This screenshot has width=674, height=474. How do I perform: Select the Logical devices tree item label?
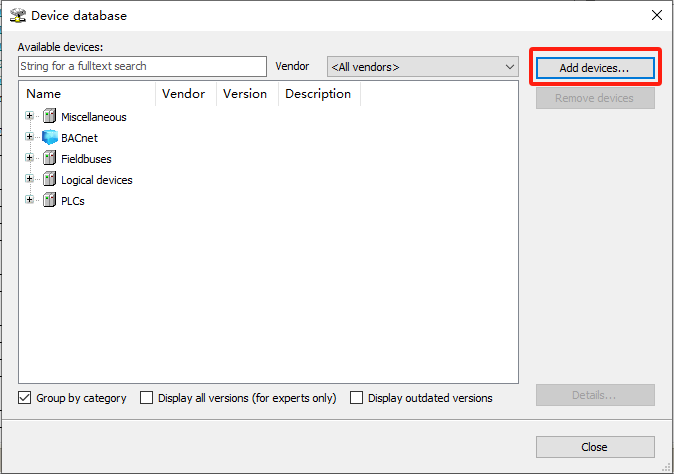[97, 180]
